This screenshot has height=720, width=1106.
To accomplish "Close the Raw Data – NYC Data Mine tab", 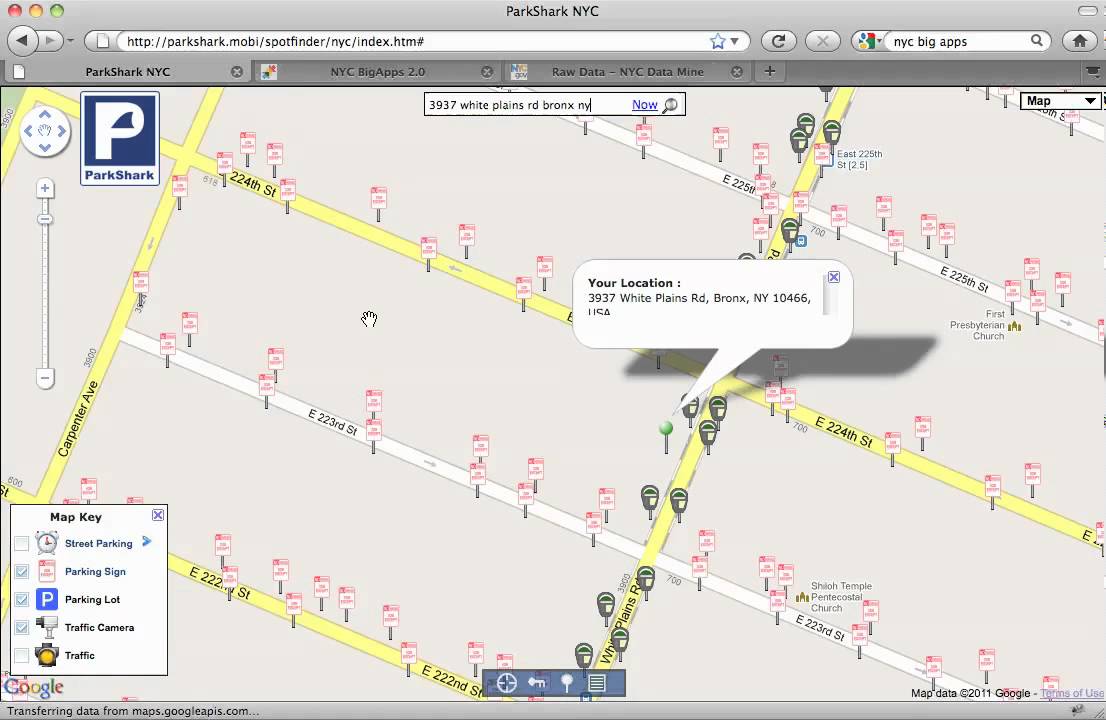I will (x=736, y=71).
